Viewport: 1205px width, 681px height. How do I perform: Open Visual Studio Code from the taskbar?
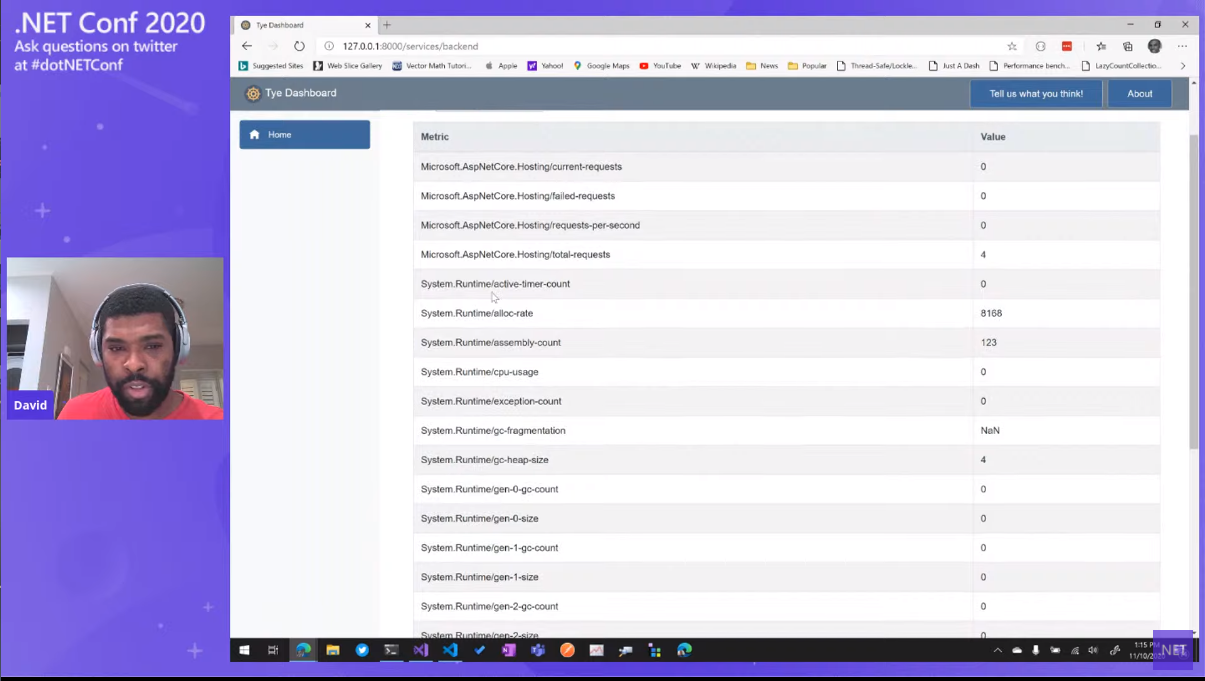click(450, 650)
